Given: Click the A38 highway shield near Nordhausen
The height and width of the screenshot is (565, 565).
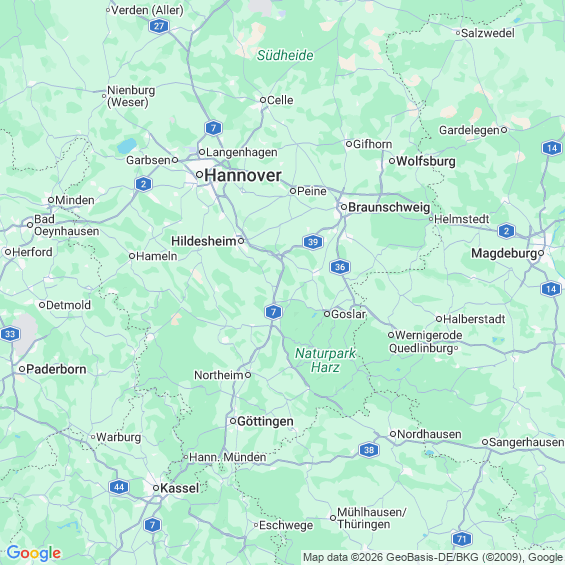Looking at the screenshot, I should (x=369, y=450).
